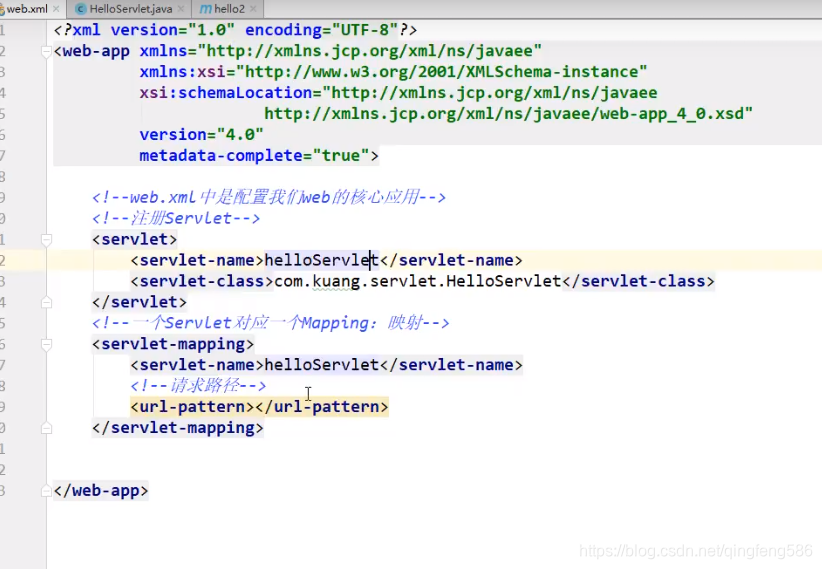The height and width of the screenshot is (569, 822).
Task: Close the web.xml tab
Action: pyautogui.click(x=56, y=9)
